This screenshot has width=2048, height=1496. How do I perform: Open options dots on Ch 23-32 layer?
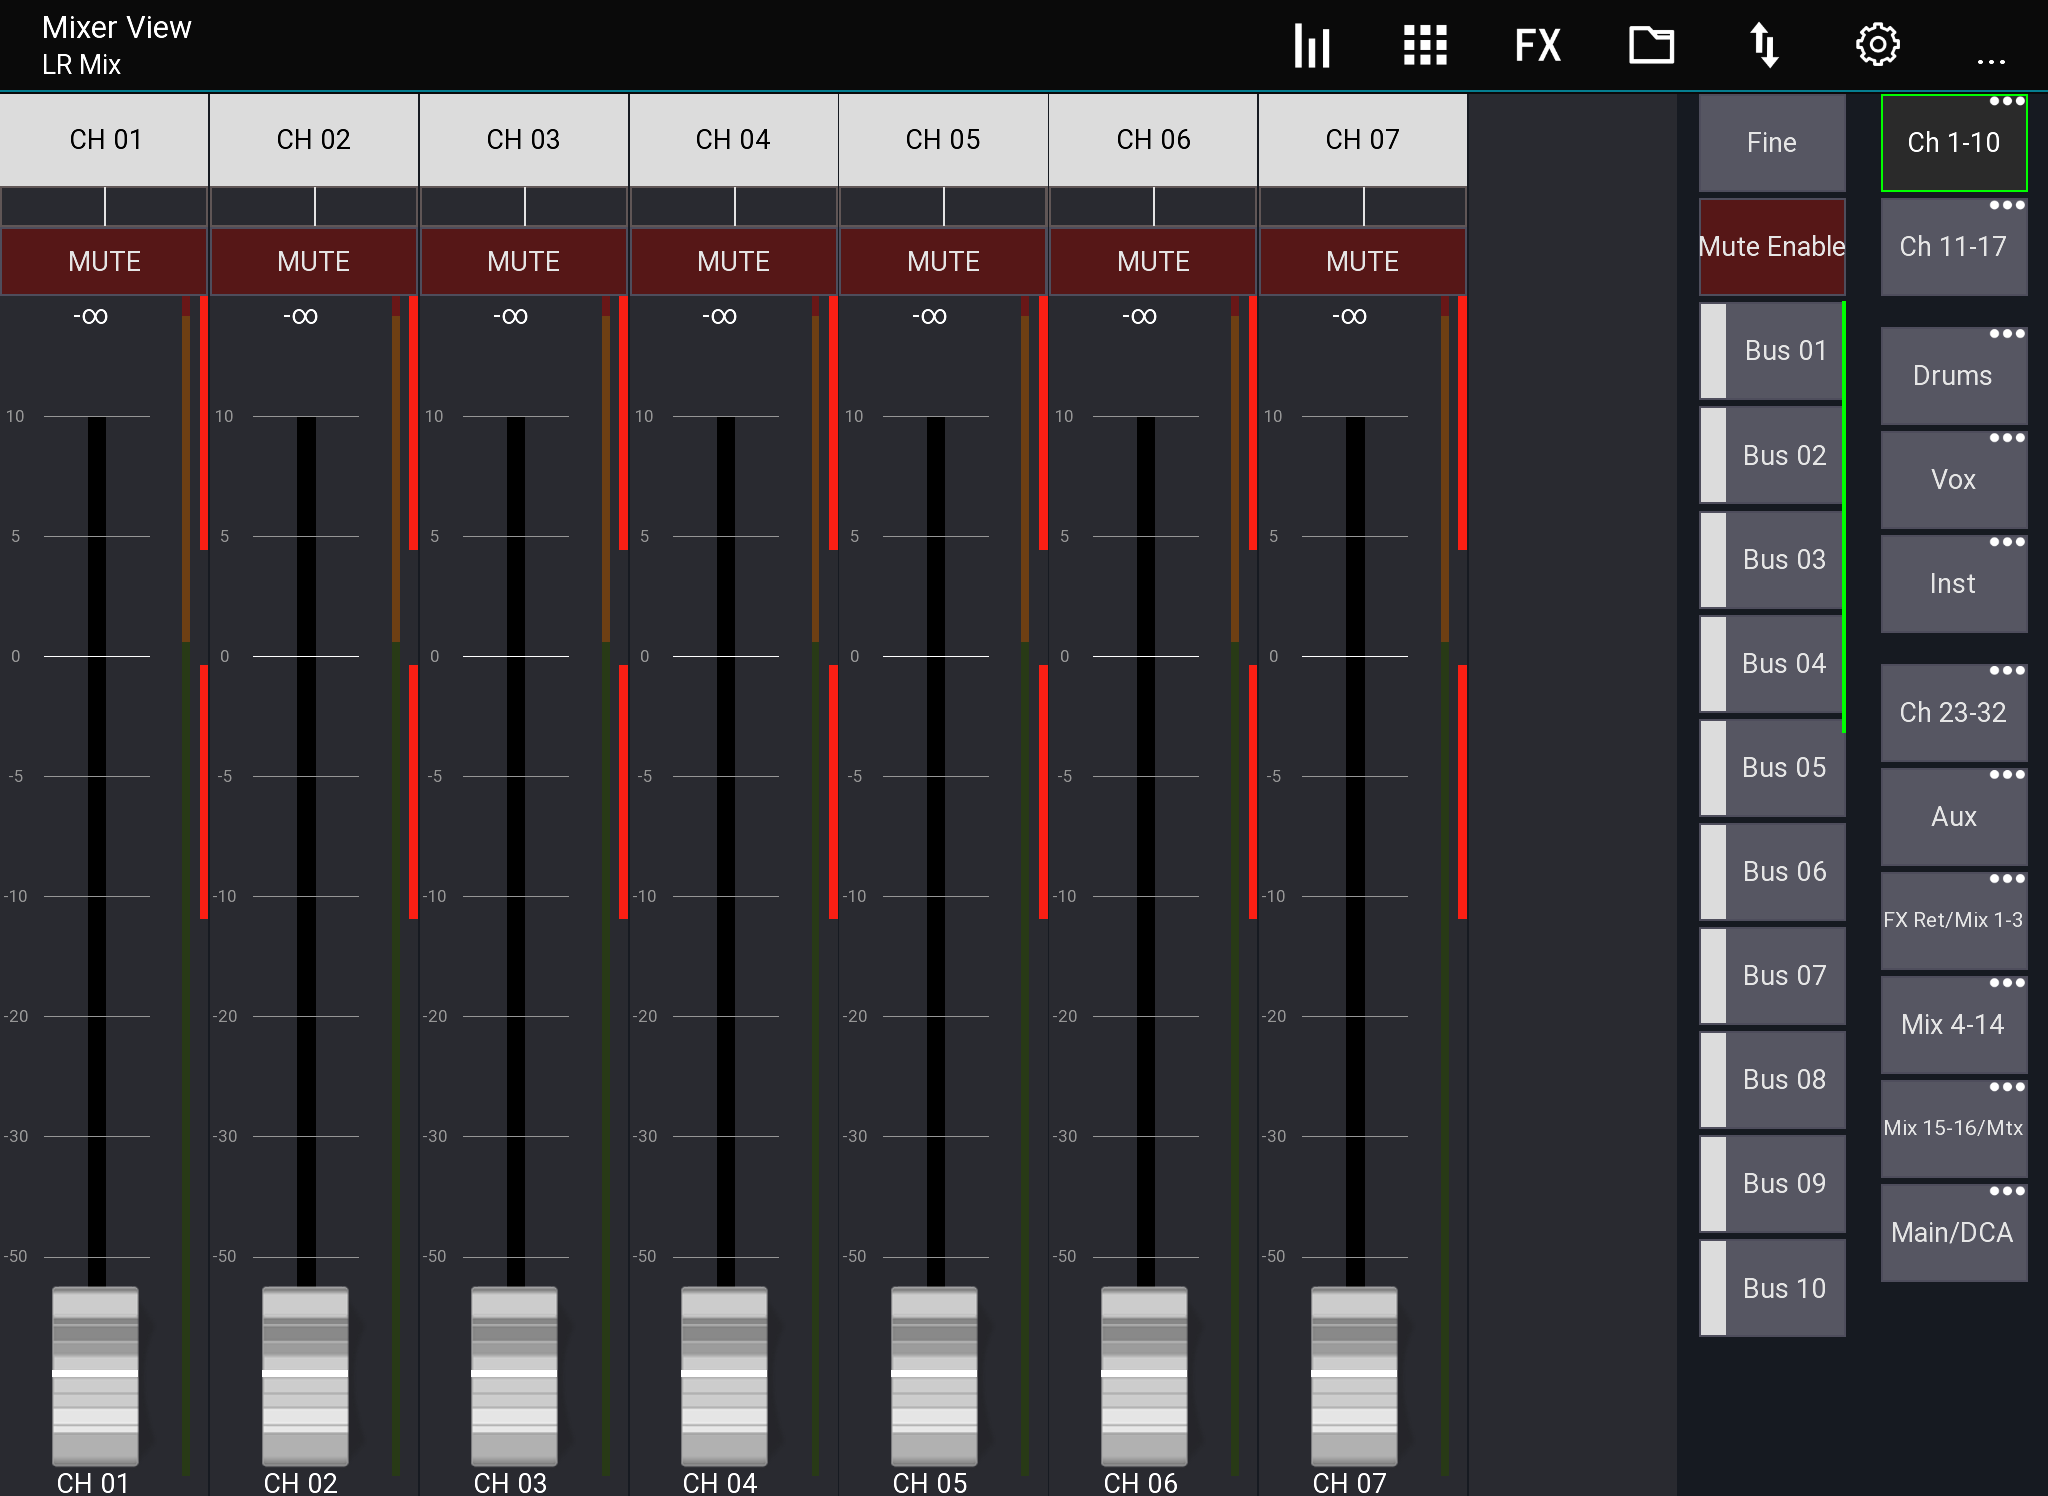pyautogui.click(x=2006, y=671)
